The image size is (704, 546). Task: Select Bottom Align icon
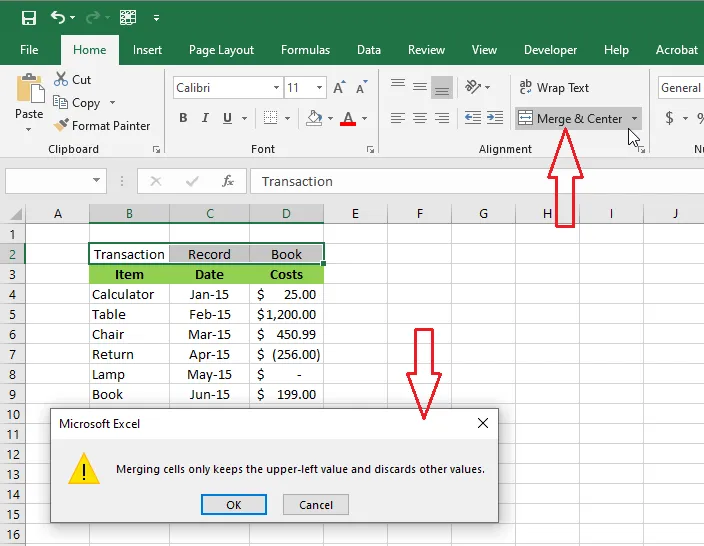click(x=442, y=87)
